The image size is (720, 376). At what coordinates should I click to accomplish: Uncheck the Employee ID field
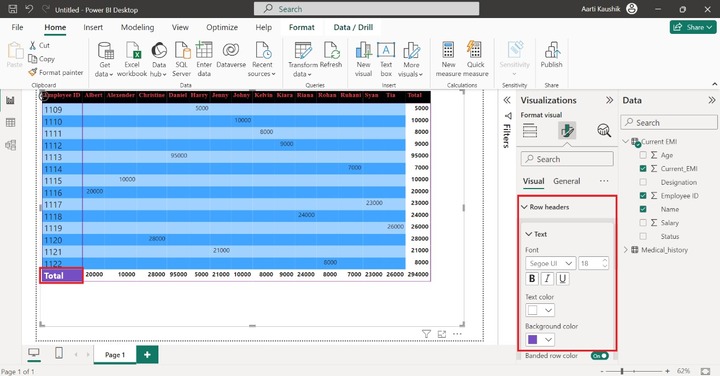pyautogui.click(x=643, y=196)
